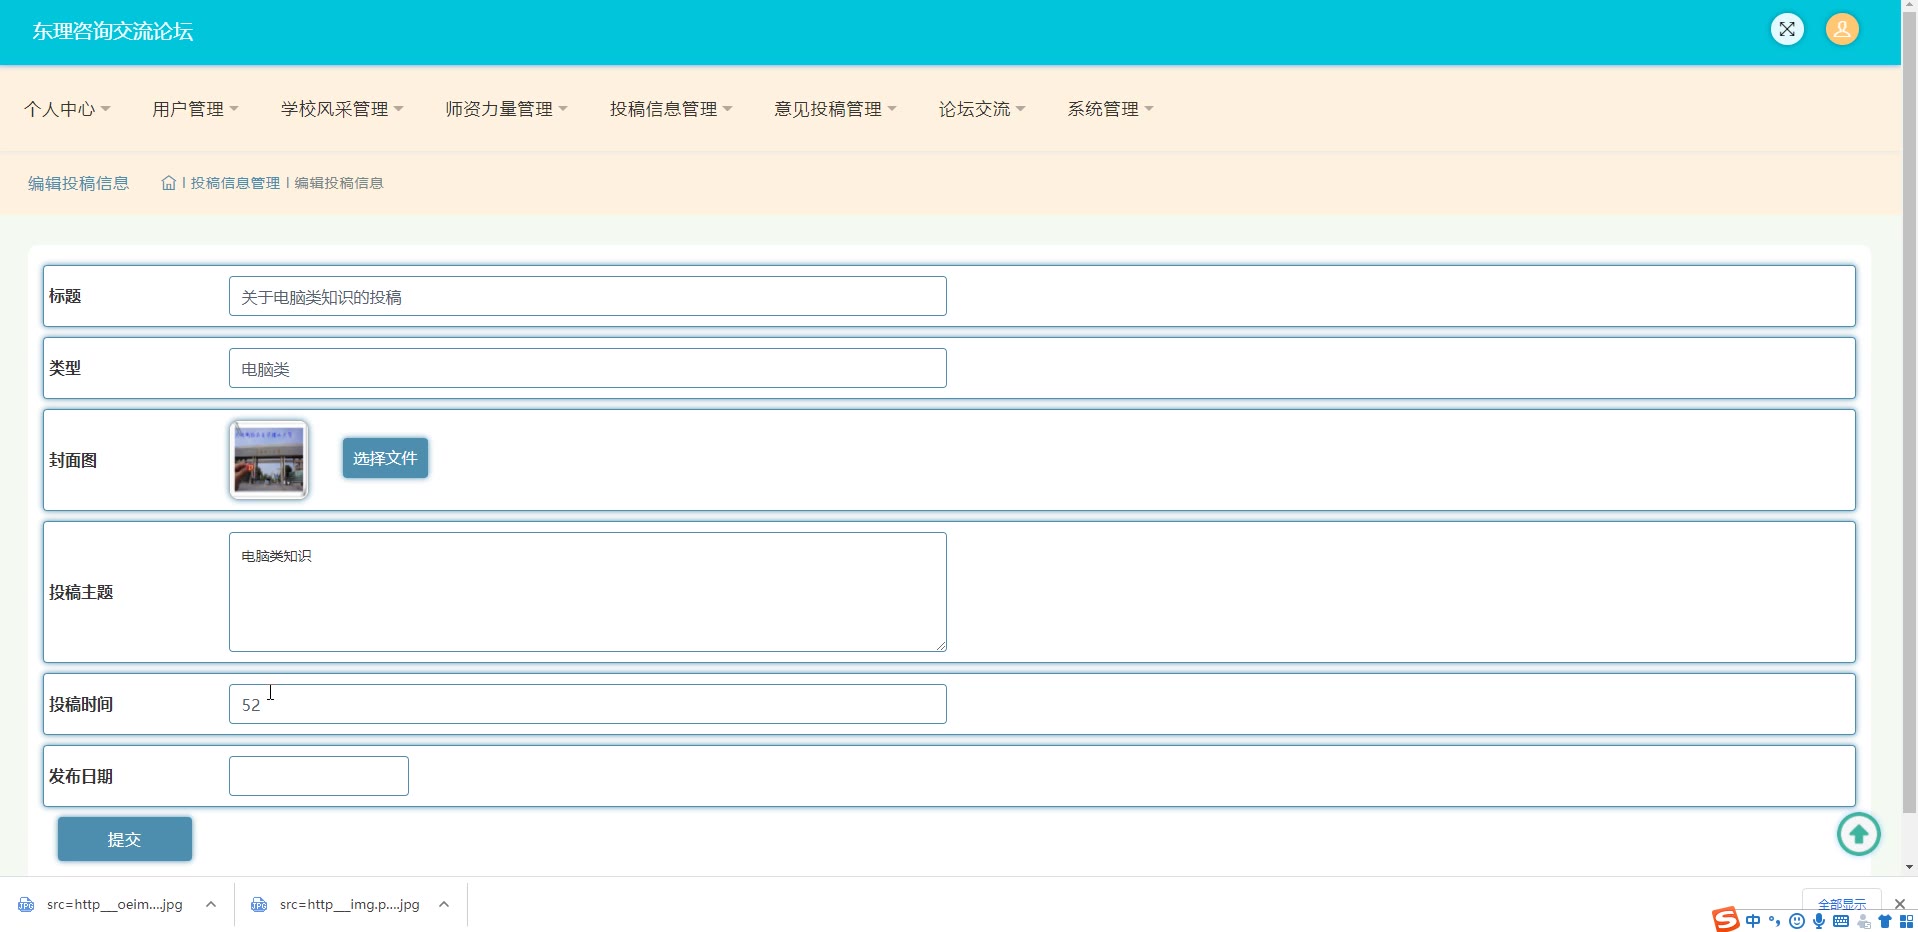Screen dimensions: 1918x932
Task: Open the IME toolbox grid icon
Action: [1906, 921]
